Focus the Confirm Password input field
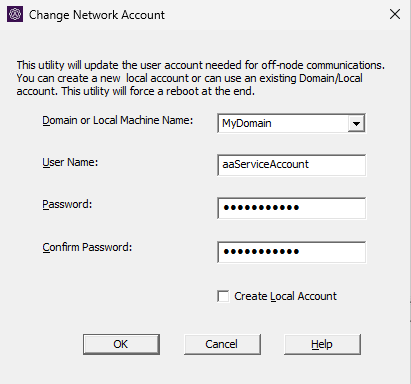This screenshot has height=384, width=411. pos(291,252)
